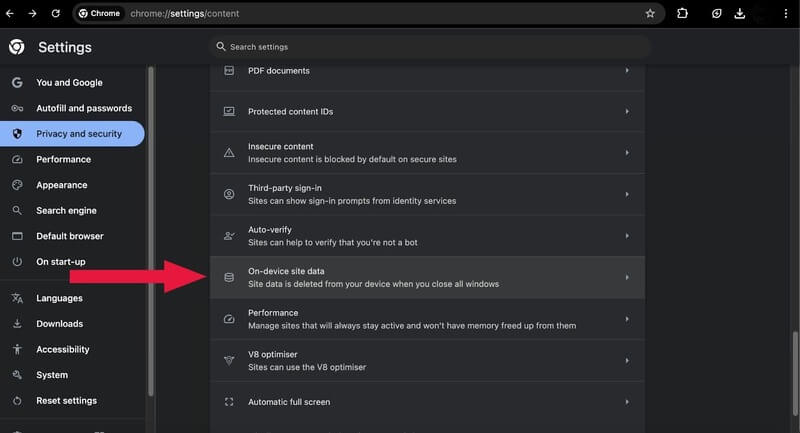
Task: Open System settings
Action: point(72,374)
